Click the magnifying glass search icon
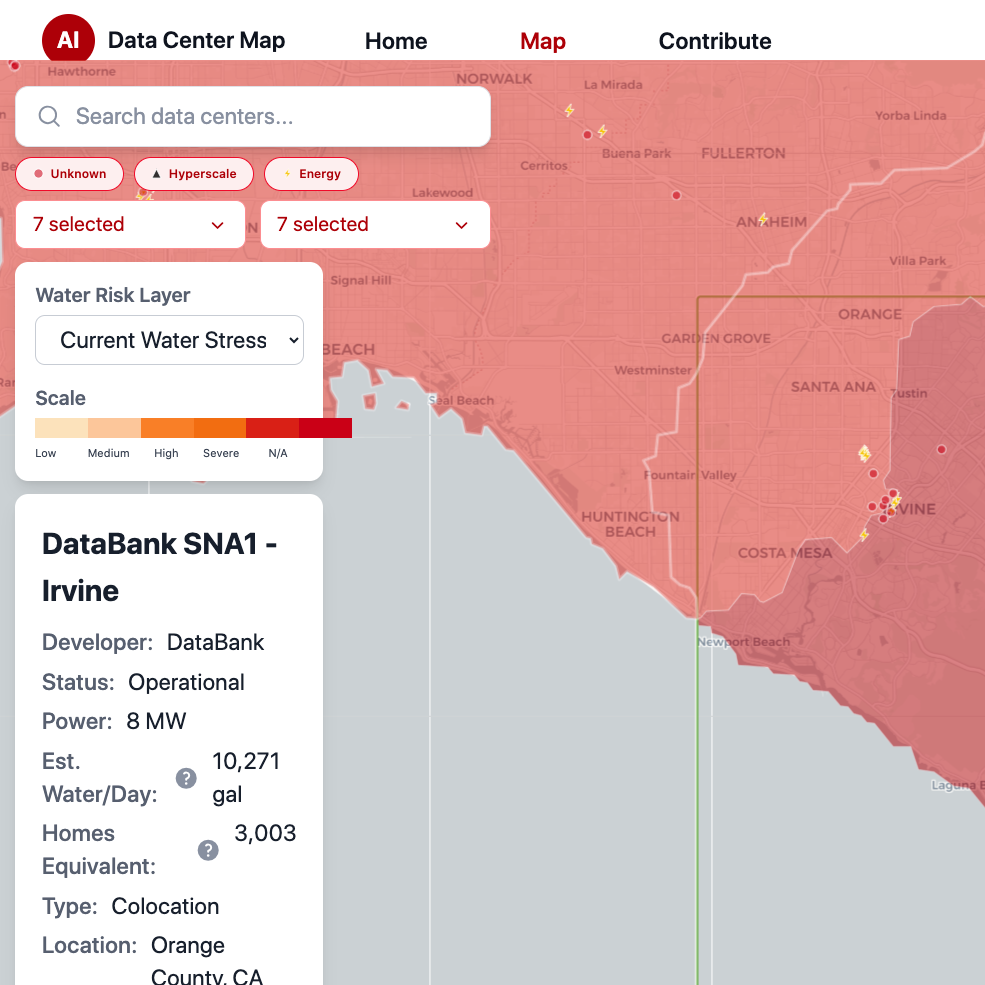This screenshot has height=985, width=985. point(49,116)
